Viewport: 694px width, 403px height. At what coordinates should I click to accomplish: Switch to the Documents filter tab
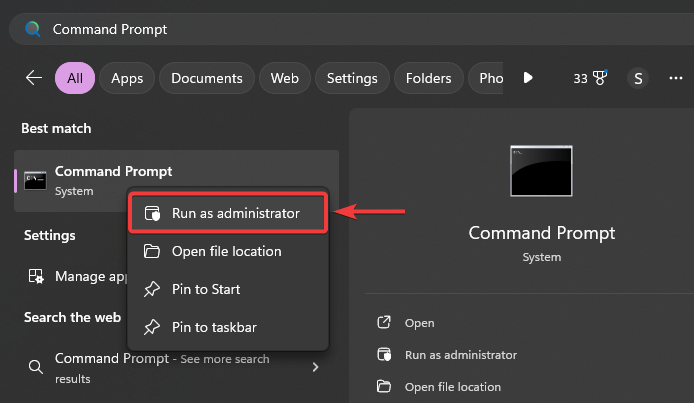206,77
